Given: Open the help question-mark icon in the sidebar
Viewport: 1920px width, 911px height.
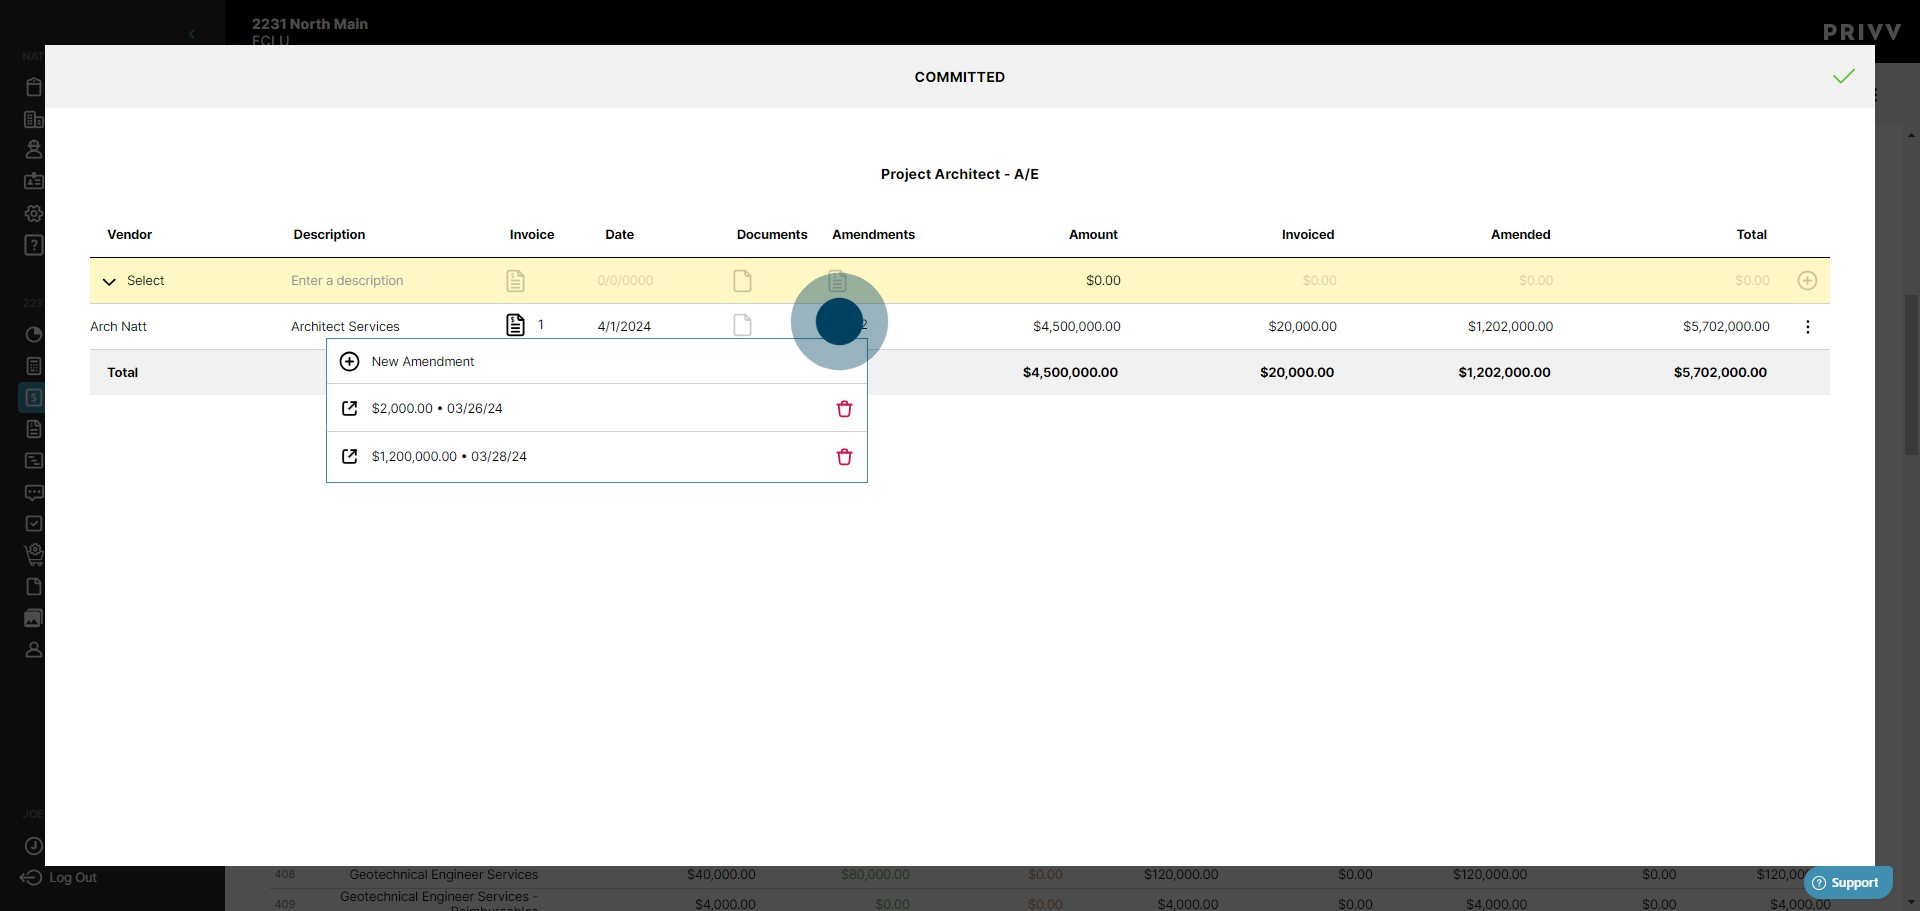Looking at the screenshot, I should point(33,245).
